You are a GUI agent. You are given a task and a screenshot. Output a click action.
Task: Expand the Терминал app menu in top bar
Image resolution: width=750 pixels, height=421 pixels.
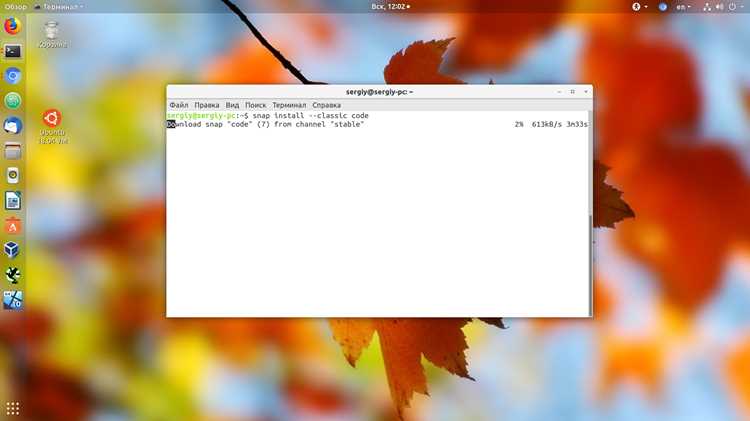pos(58,7)
